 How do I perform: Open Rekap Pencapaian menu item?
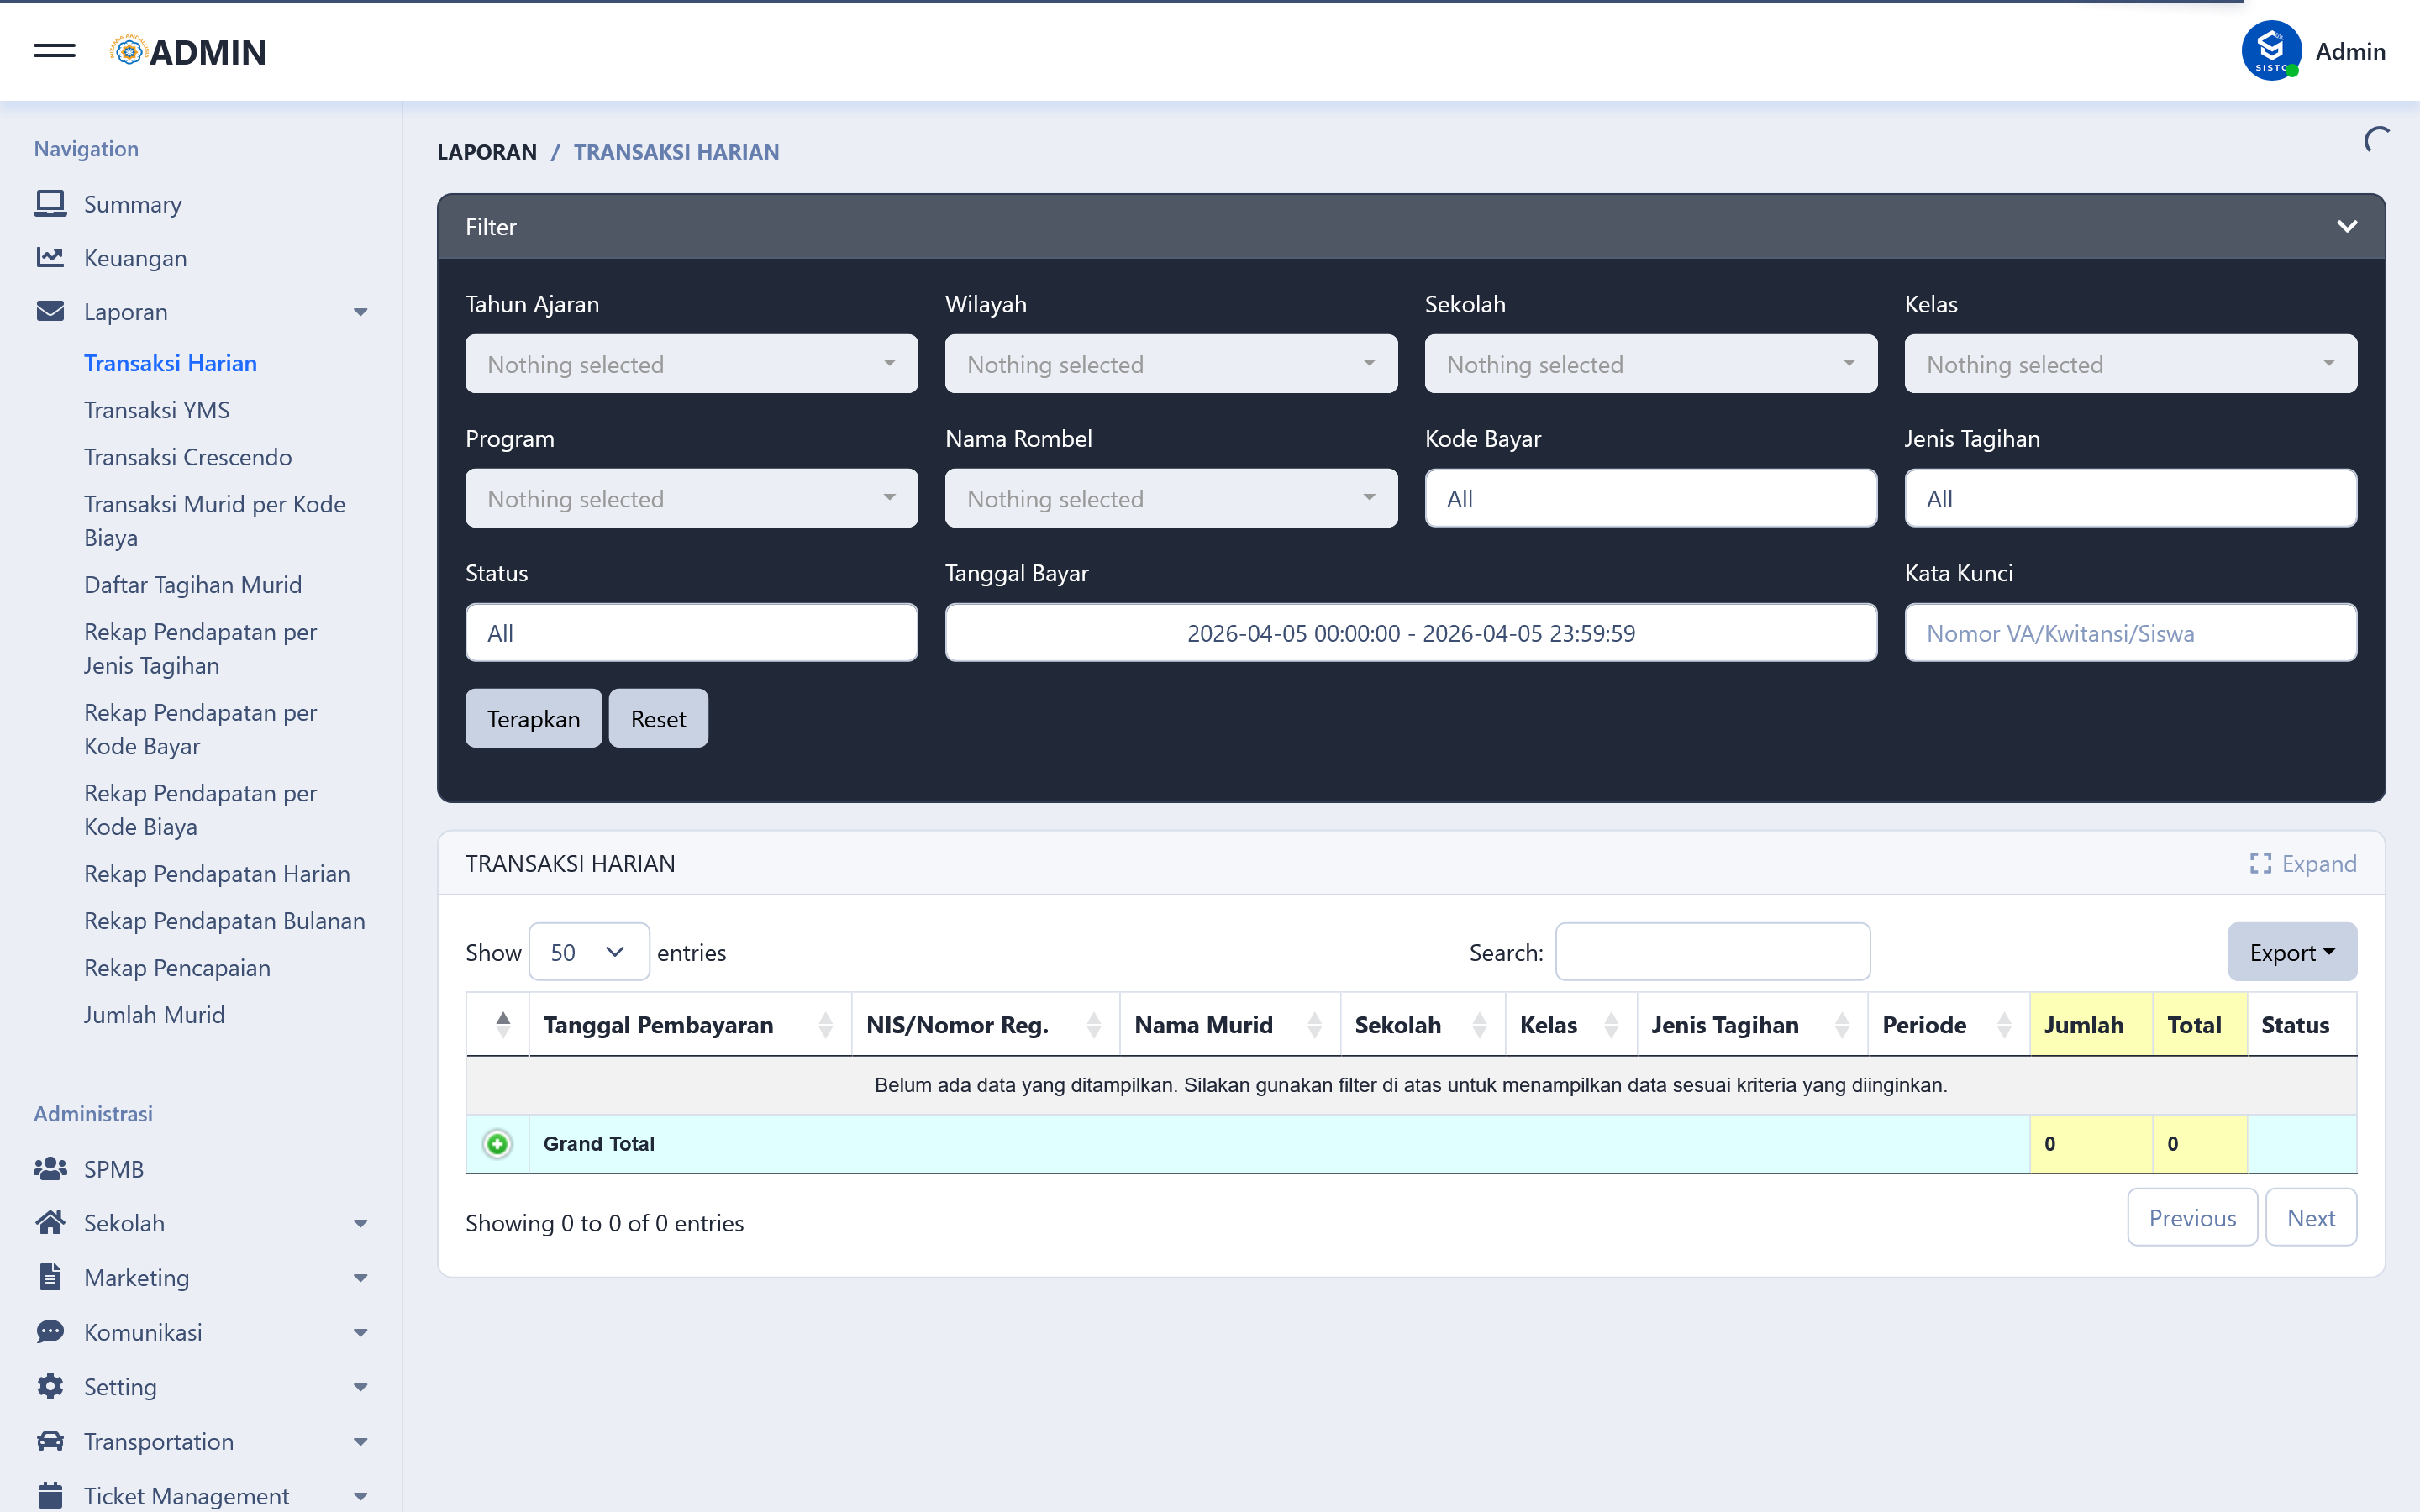[x=177, y=967]
